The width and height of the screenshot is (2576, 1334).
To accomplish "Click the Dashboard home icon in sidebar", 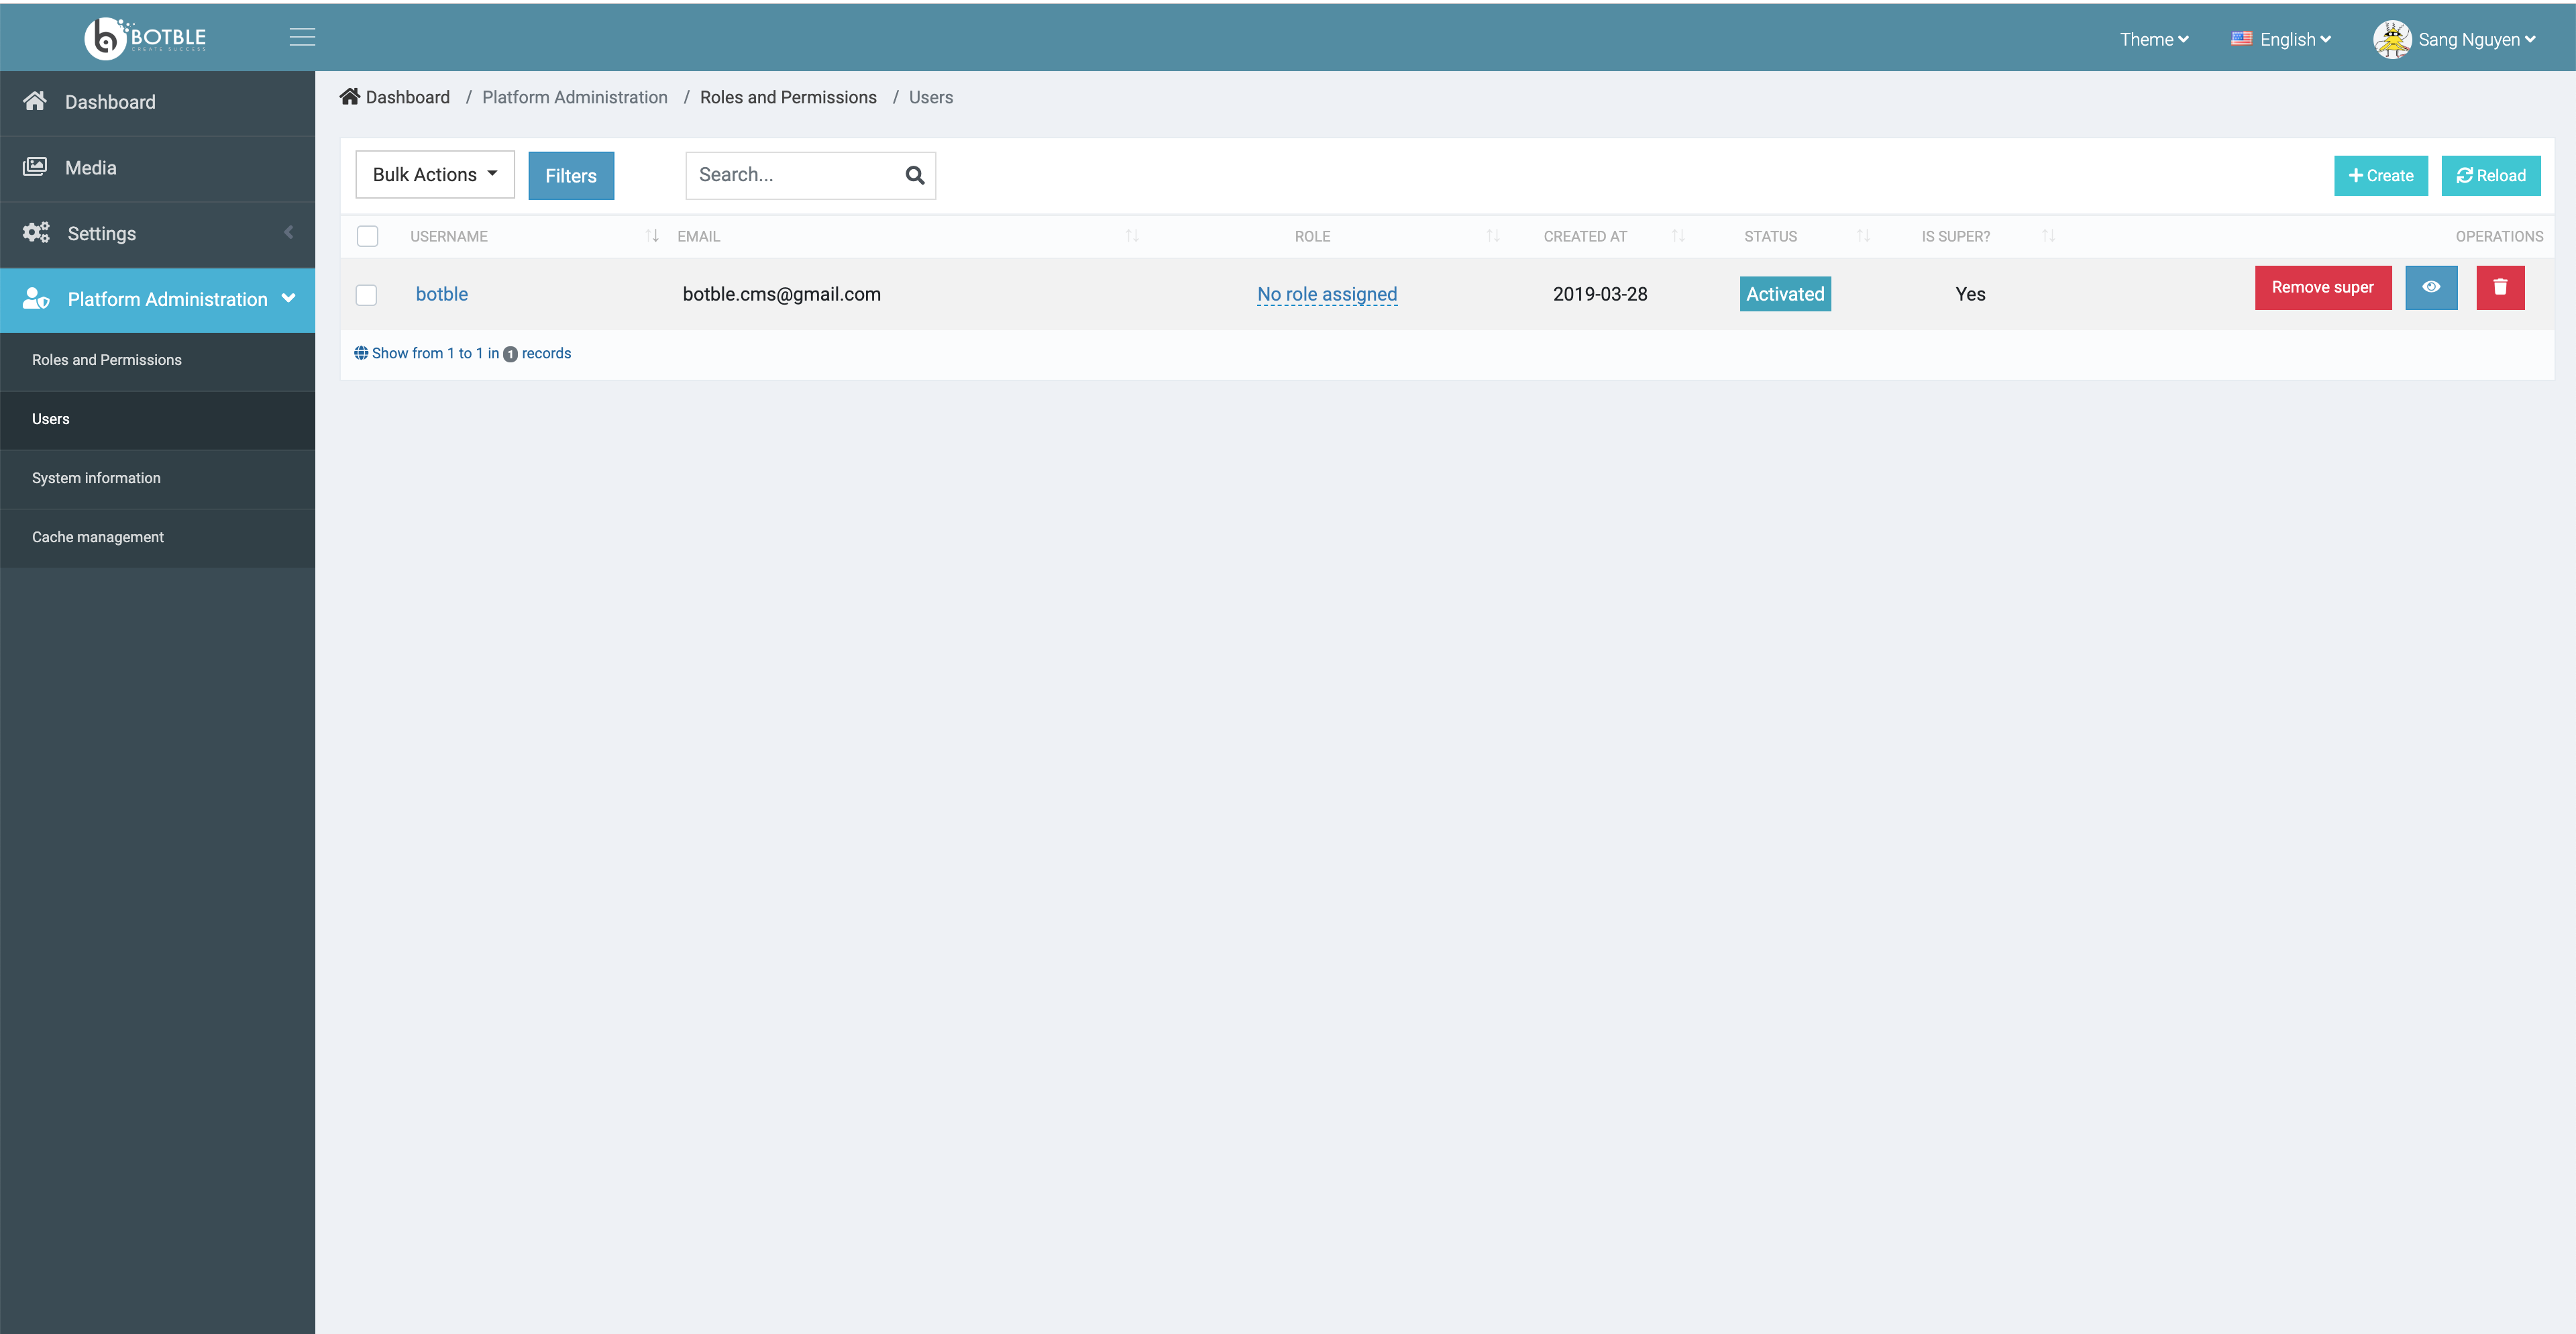I will (x=35, y=101).
